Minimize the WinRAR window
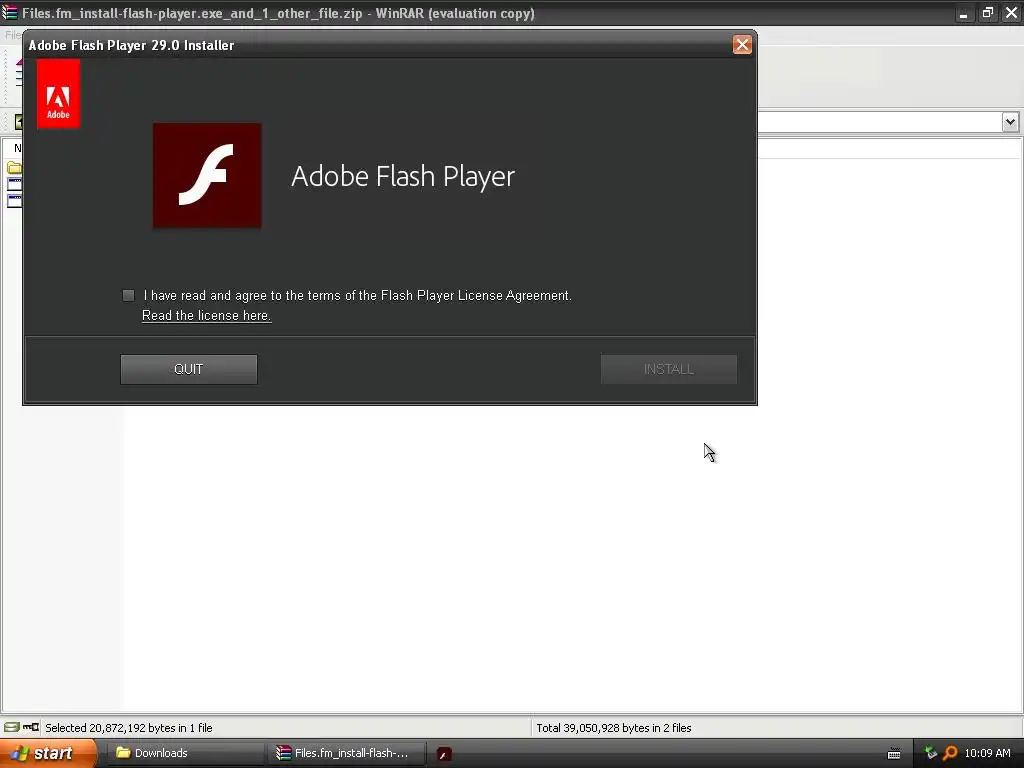This screenshot has height=768, width=1024. point(963,13)
